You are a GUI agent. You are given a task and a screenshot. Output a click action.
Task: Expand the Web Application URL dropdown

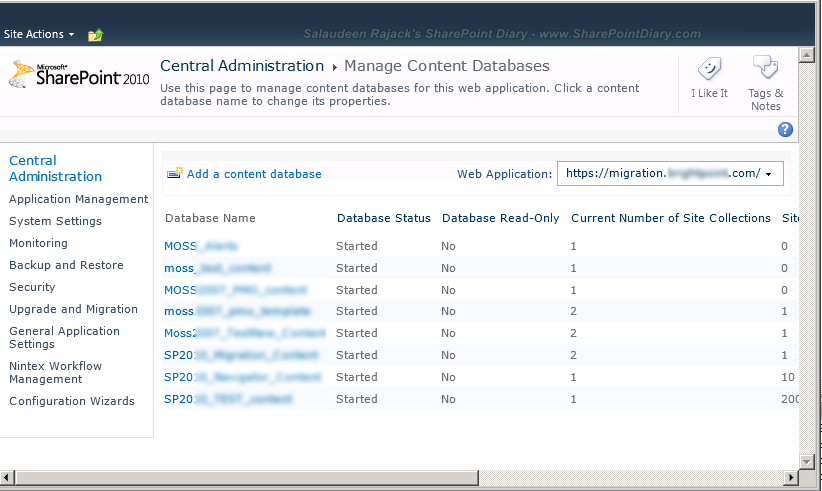click(x=670, y=173)
